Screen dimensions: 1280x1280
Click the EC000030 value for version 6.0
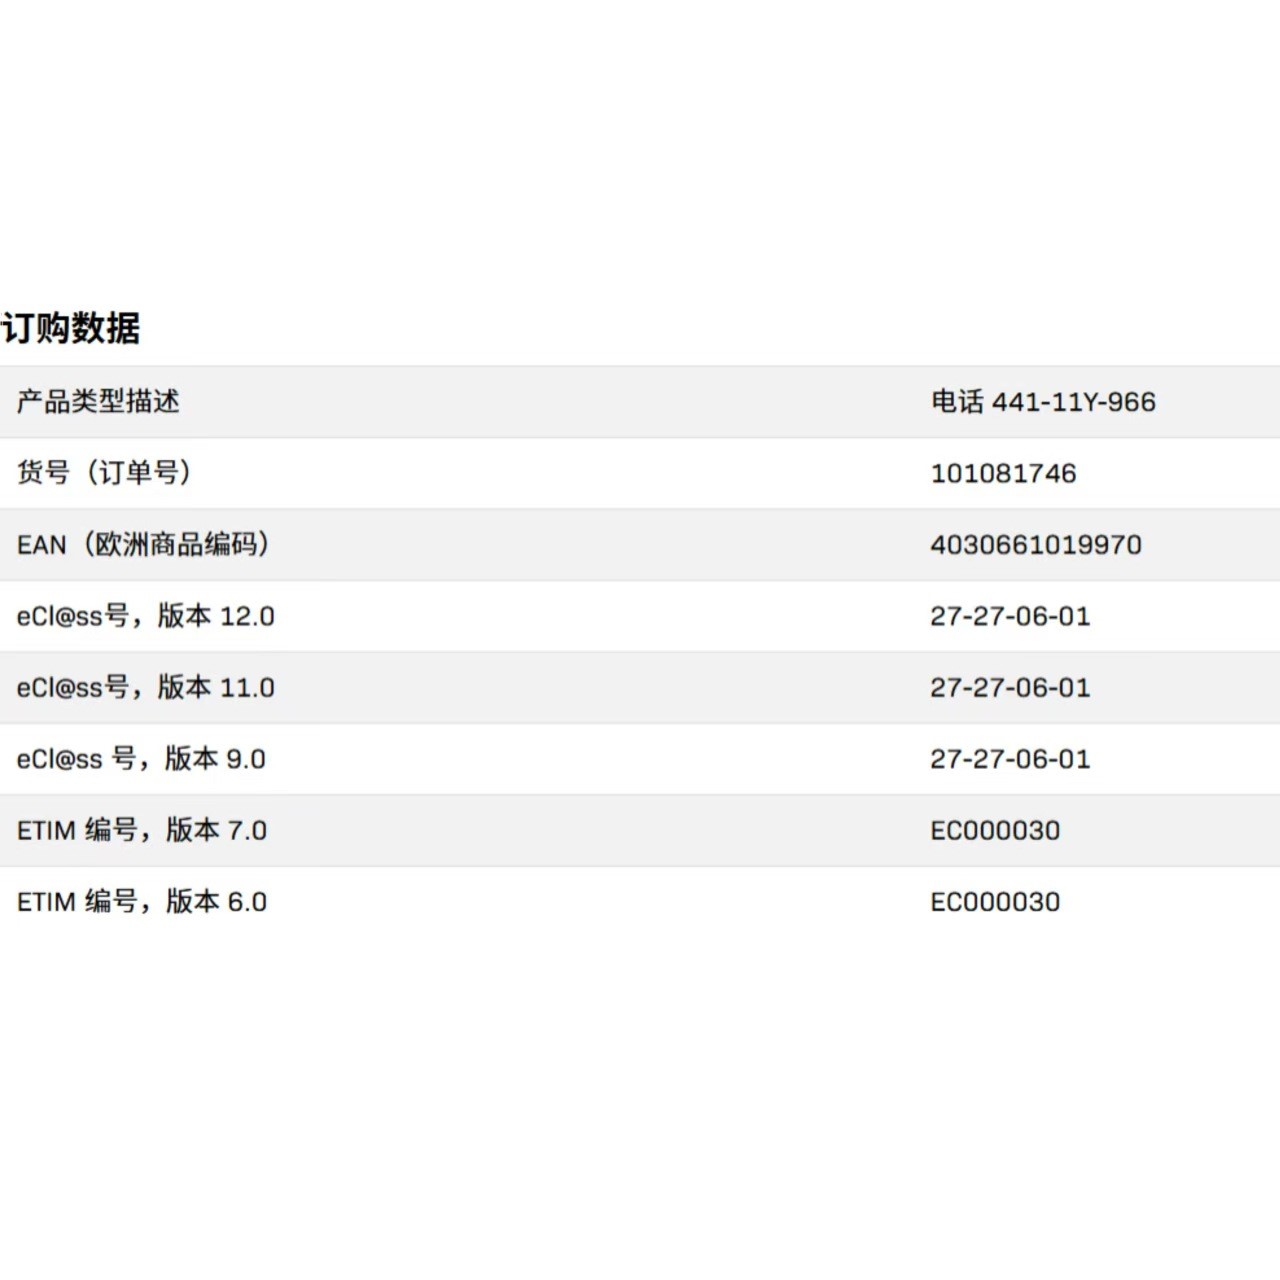pos(996,901)
